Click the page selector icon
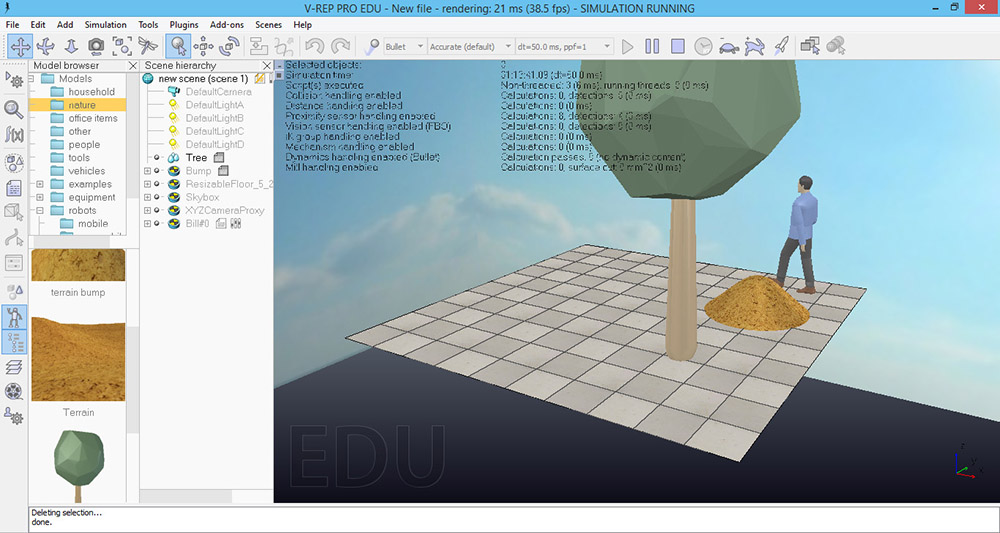This screenshot has height=533, width=1000. click(x=810, y=46)
